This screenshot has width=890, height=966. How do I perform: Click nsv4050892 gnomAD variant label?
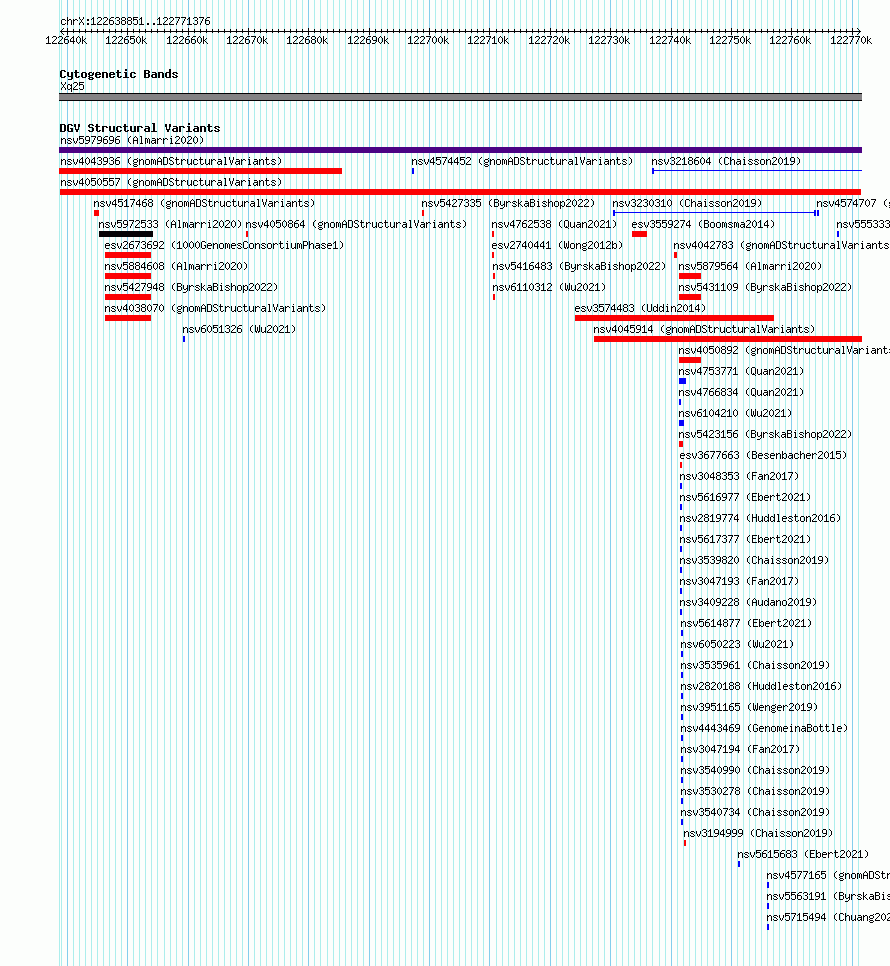tap(784, 350)
